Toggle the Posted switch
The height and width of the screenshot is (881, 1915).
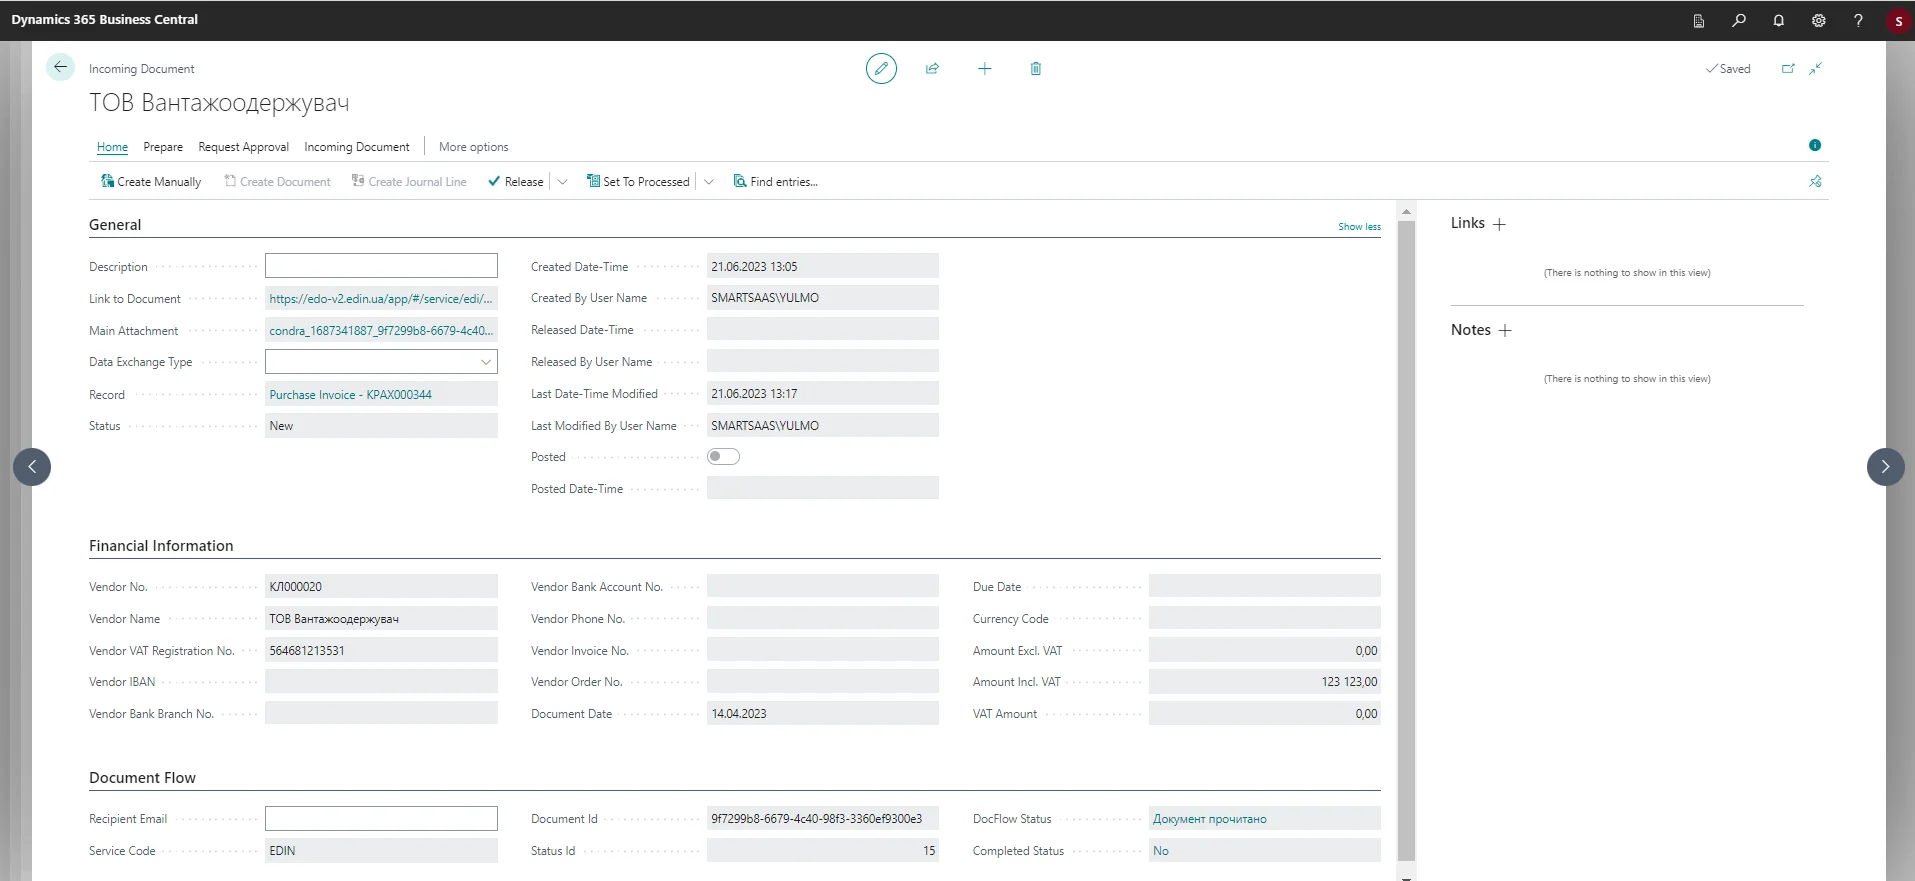(x=723, y=457)
